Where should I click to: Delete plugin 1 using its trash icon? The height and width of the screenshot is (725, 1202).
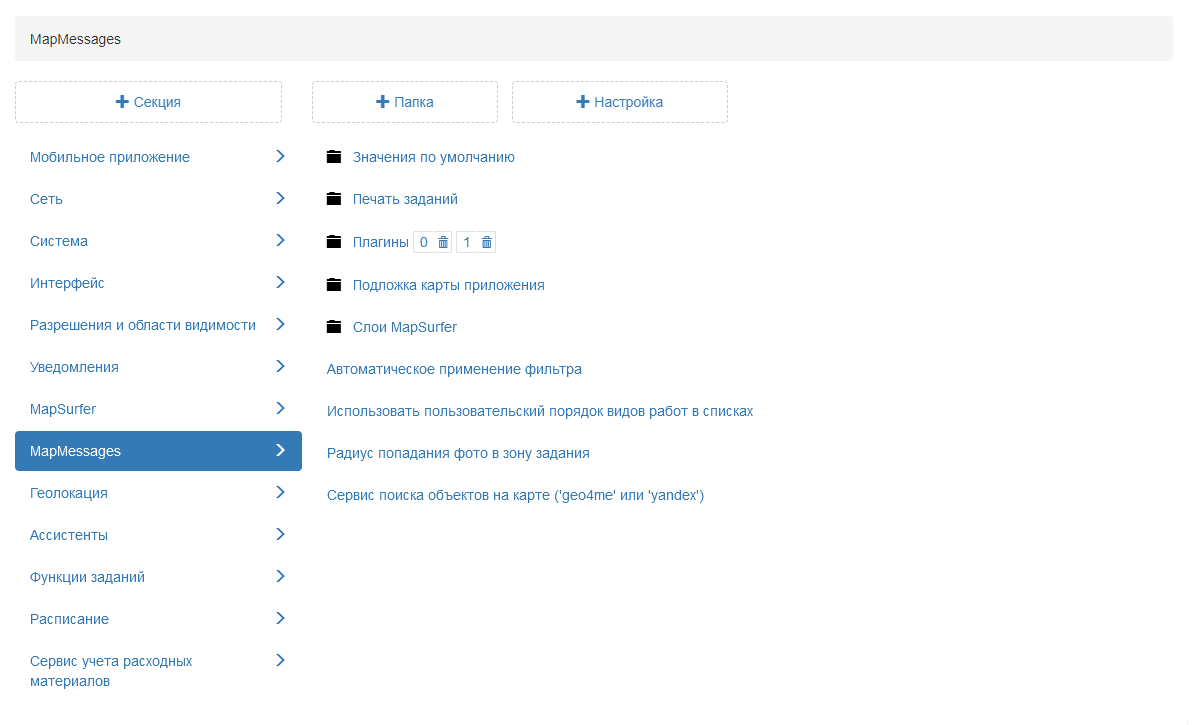pyautogui.click(x=487, y=242)
